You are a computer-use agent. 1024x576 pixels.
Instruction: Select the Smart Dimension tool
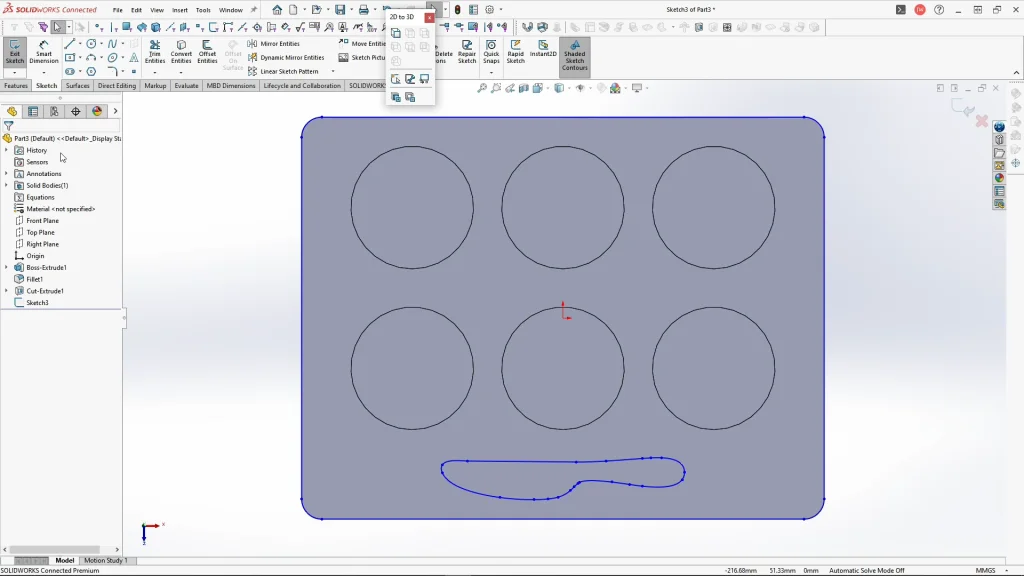coord(44,53)
